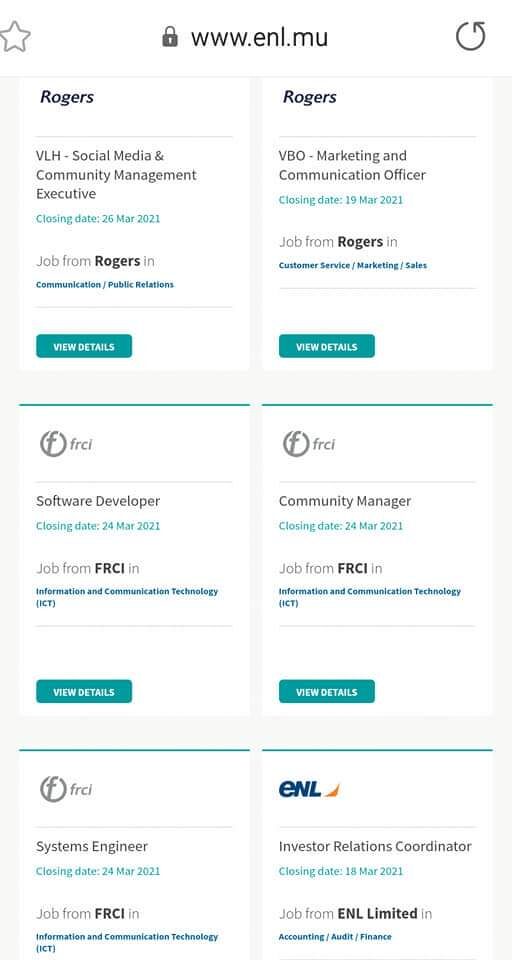Open Investor Relations Coordinator job title

375,846
